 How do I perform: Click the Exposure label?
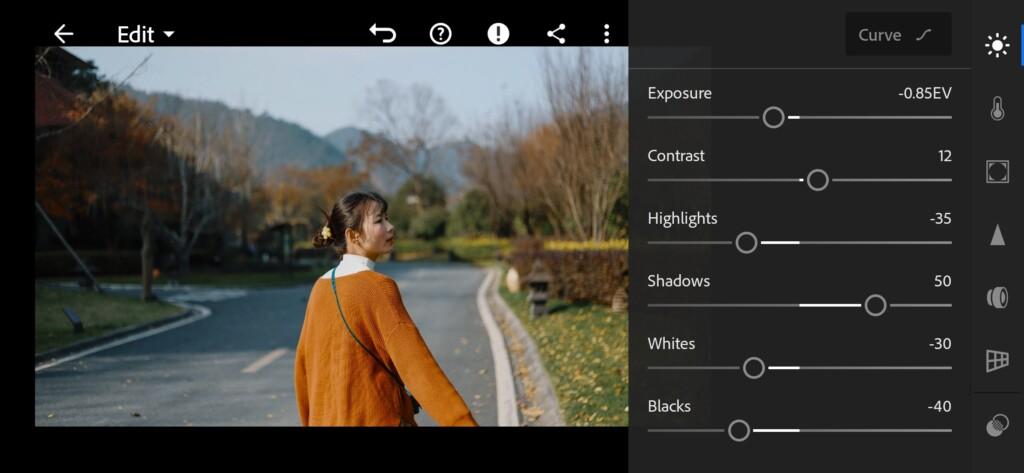tap(679, 93)
